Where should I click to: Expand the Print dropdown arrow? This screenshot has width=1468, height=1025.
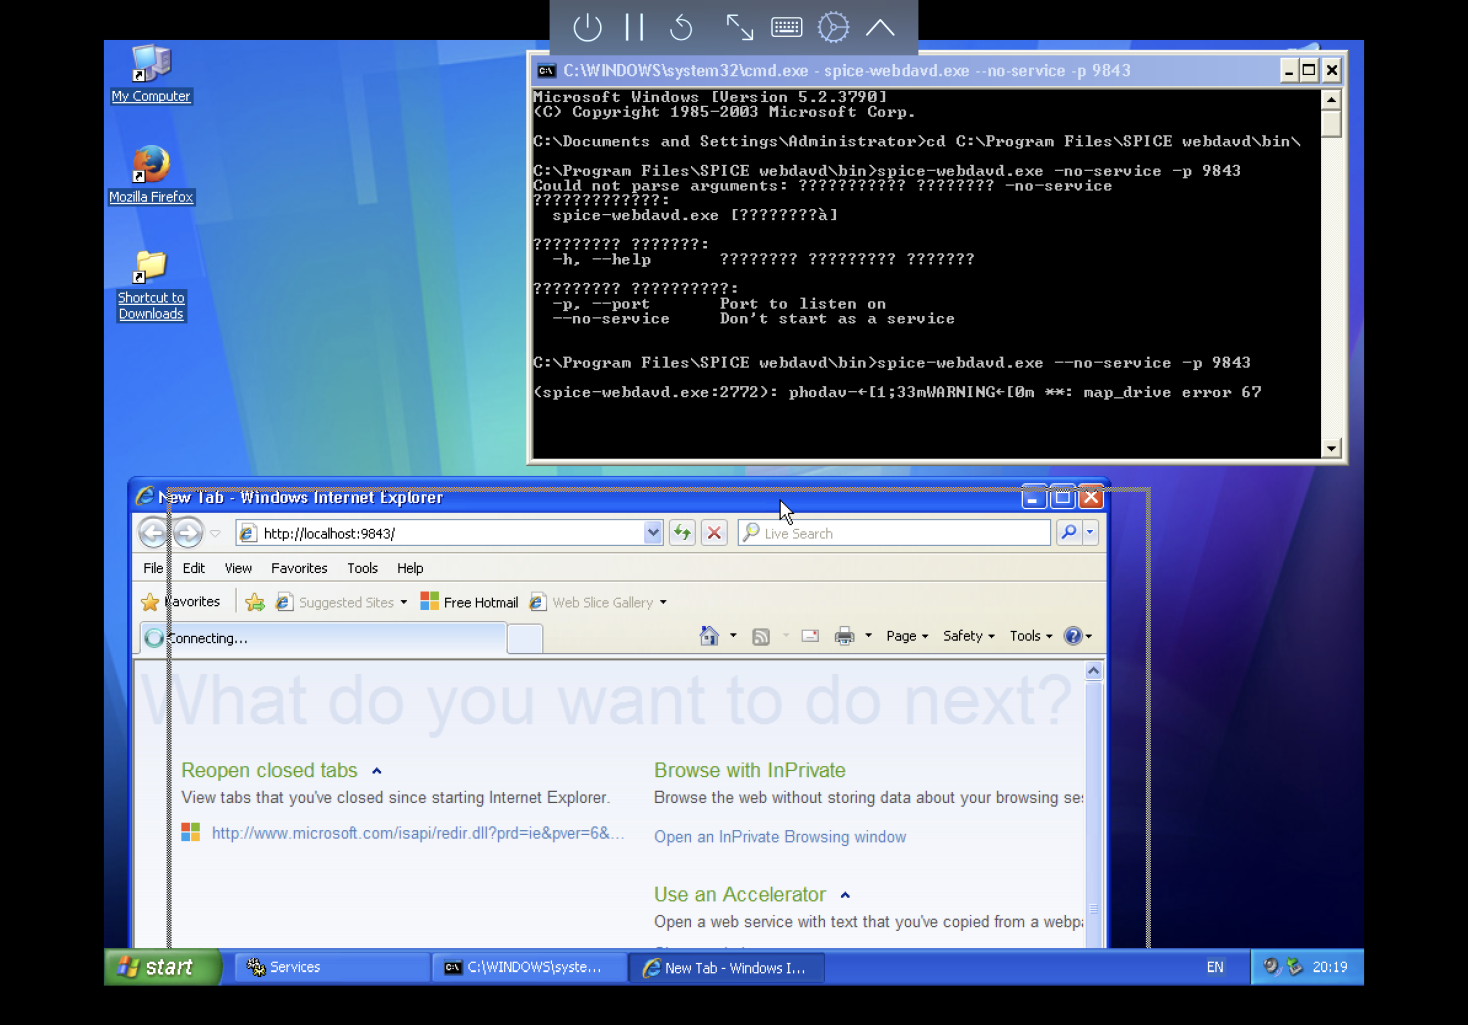click(x=868, y=636)
